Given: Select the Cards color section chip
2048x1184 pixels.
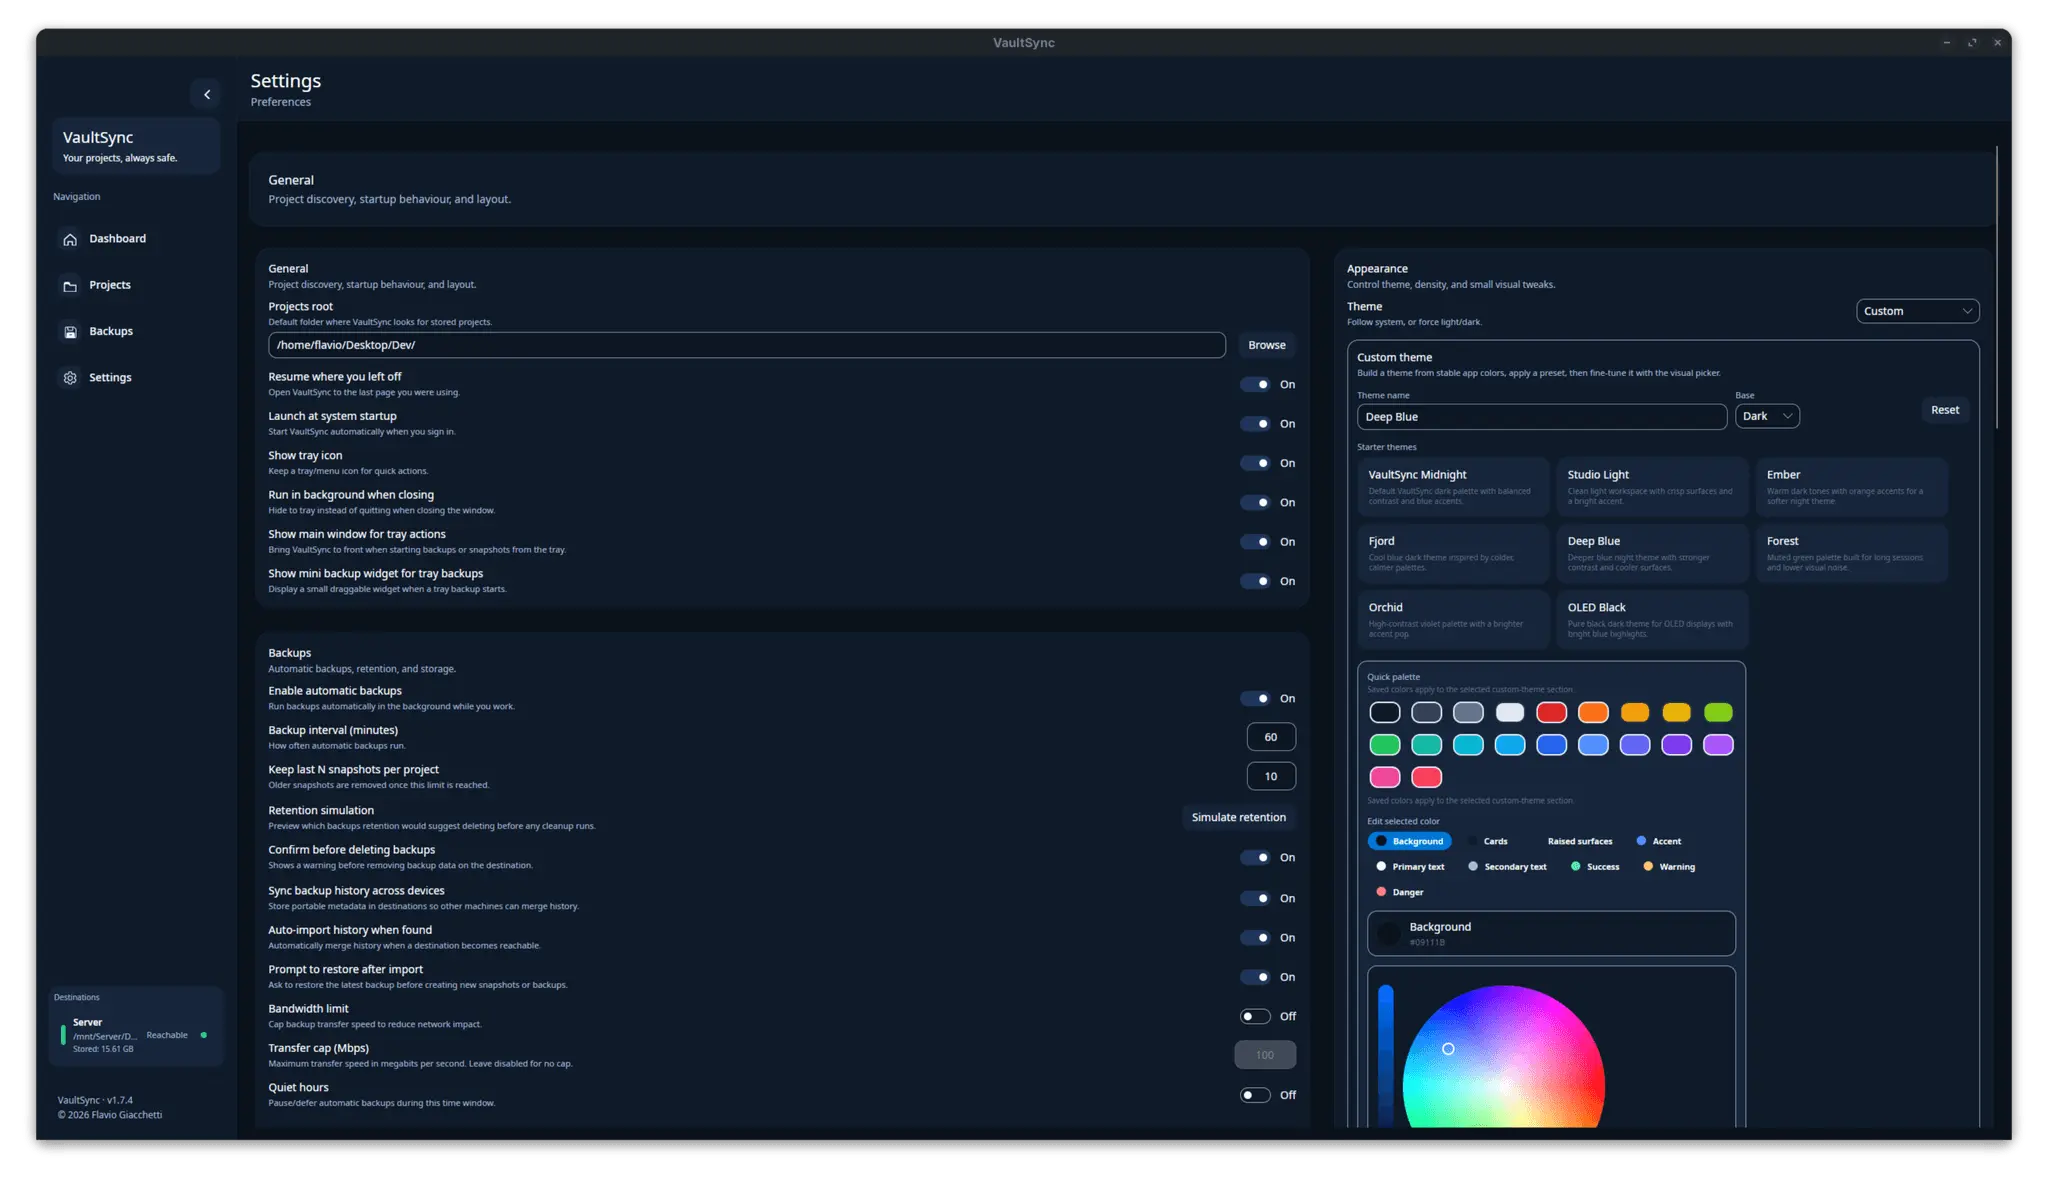Looking at the screenshot, I should pos(1487,841).
